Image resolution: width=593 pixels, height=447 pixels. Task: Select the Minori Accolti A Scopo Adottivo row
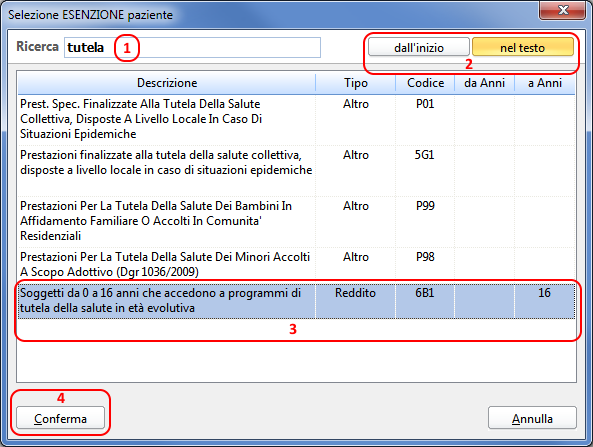[x=296, y=264]
